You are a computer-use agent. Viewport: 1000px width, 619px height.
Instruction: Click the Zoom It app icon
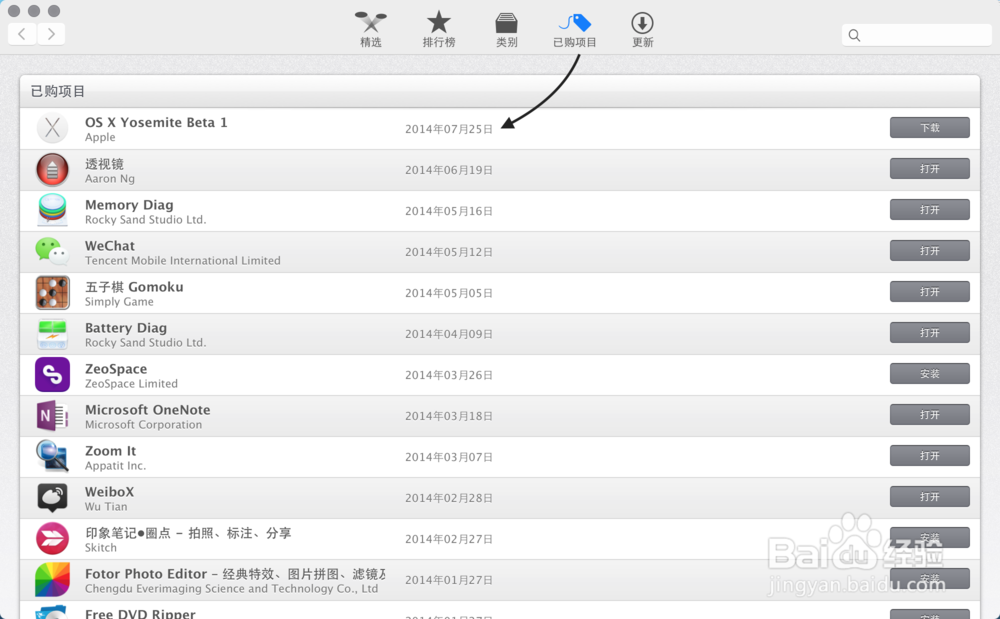pyautogui.click(x=51, y=456)
